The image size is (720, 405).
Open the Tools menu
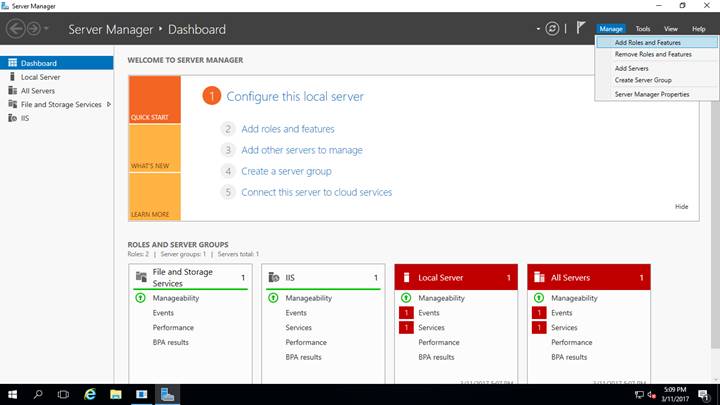point(643,28)
